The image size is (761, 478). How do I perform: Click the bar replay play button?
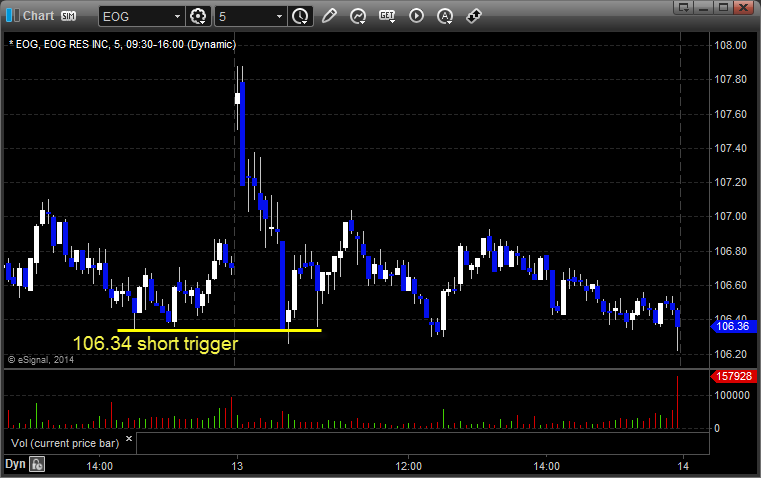416,16
